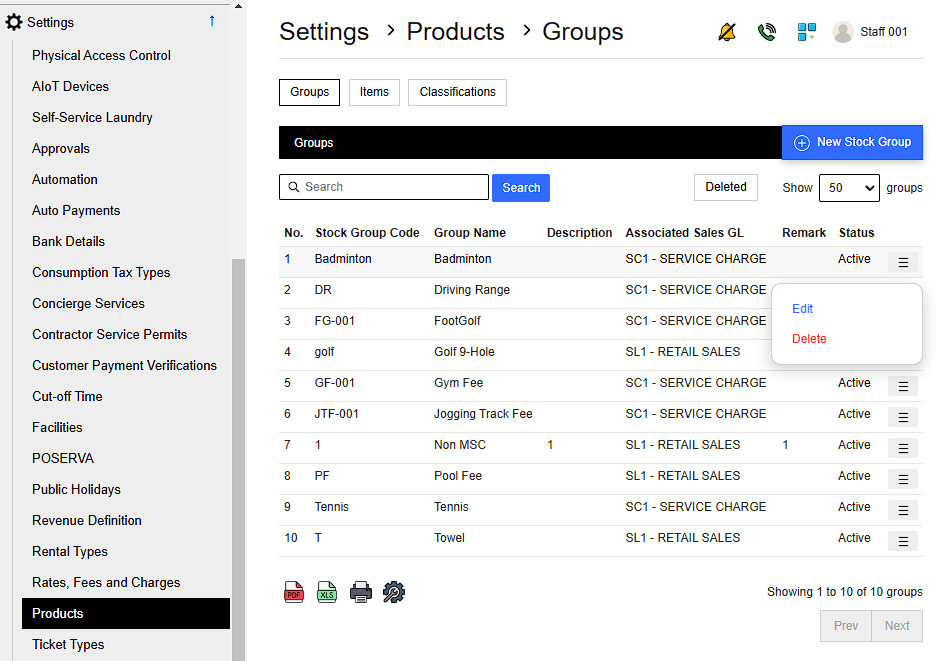Open the phone call icon in header
The image size is (951, 661).
[x=767, y=32]
